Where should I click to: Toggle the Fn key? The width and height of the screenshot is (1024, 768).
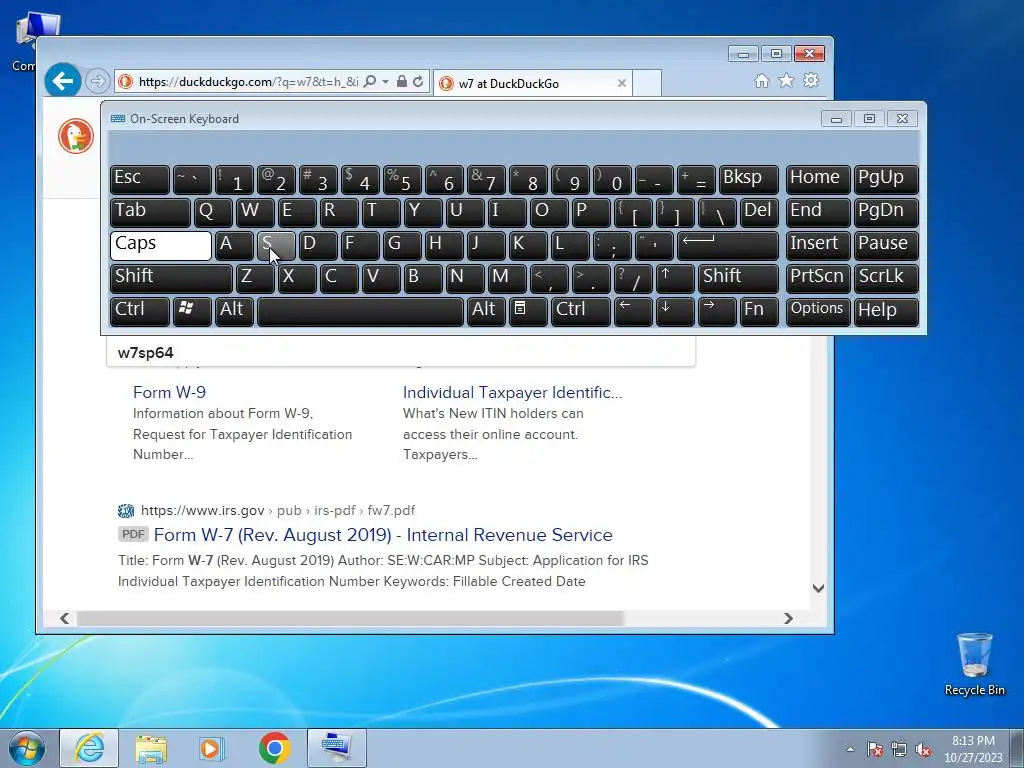pyautogui.click(x=759, y=312)
